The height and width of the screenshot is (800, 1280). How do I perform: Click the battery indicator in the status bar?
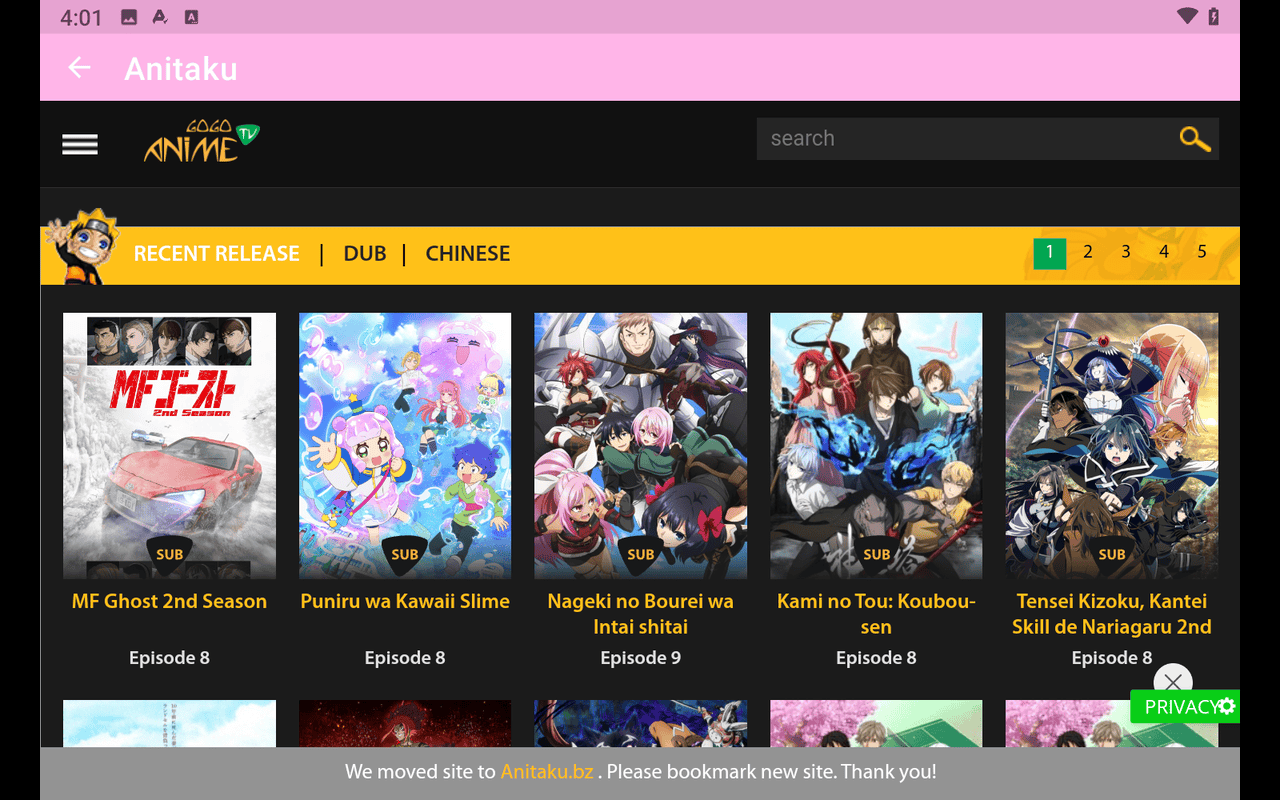pos(1215,16)
